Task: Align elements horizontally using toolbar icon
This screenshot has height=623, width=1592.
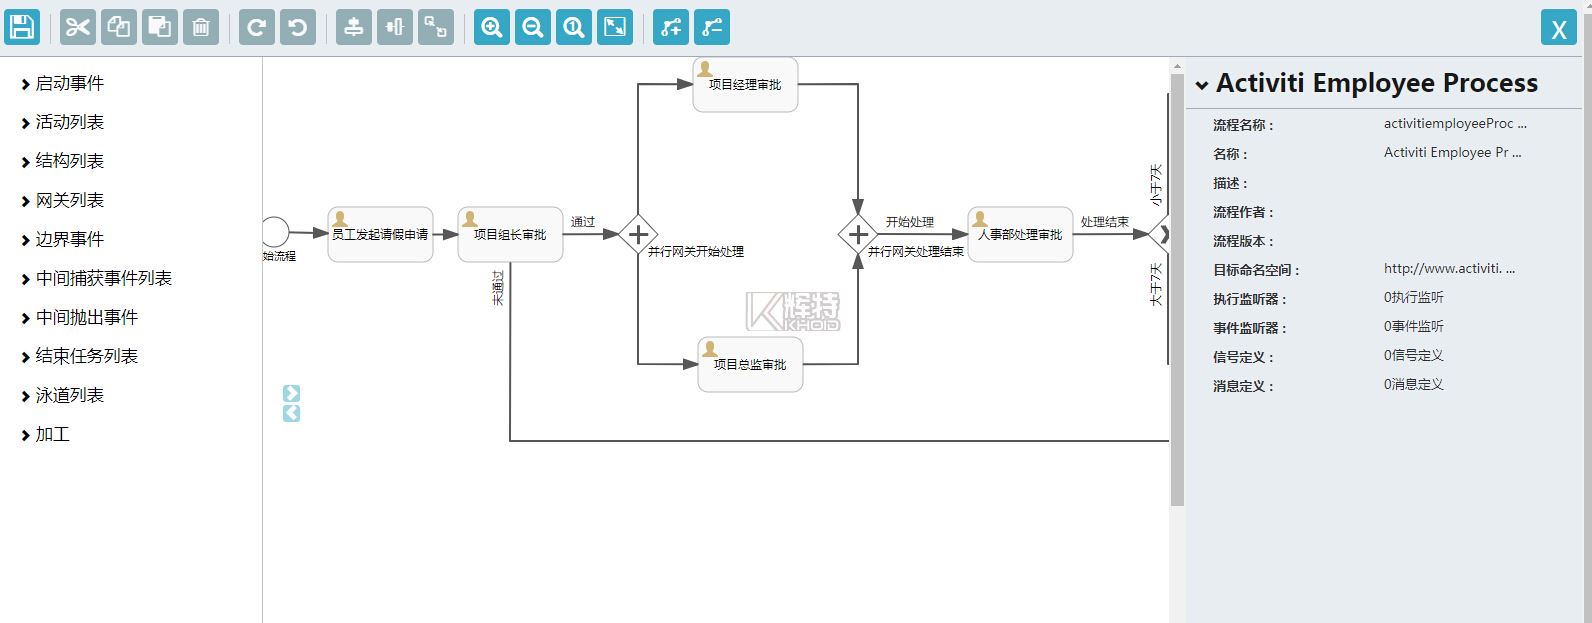Action: (x=395, y=27)
